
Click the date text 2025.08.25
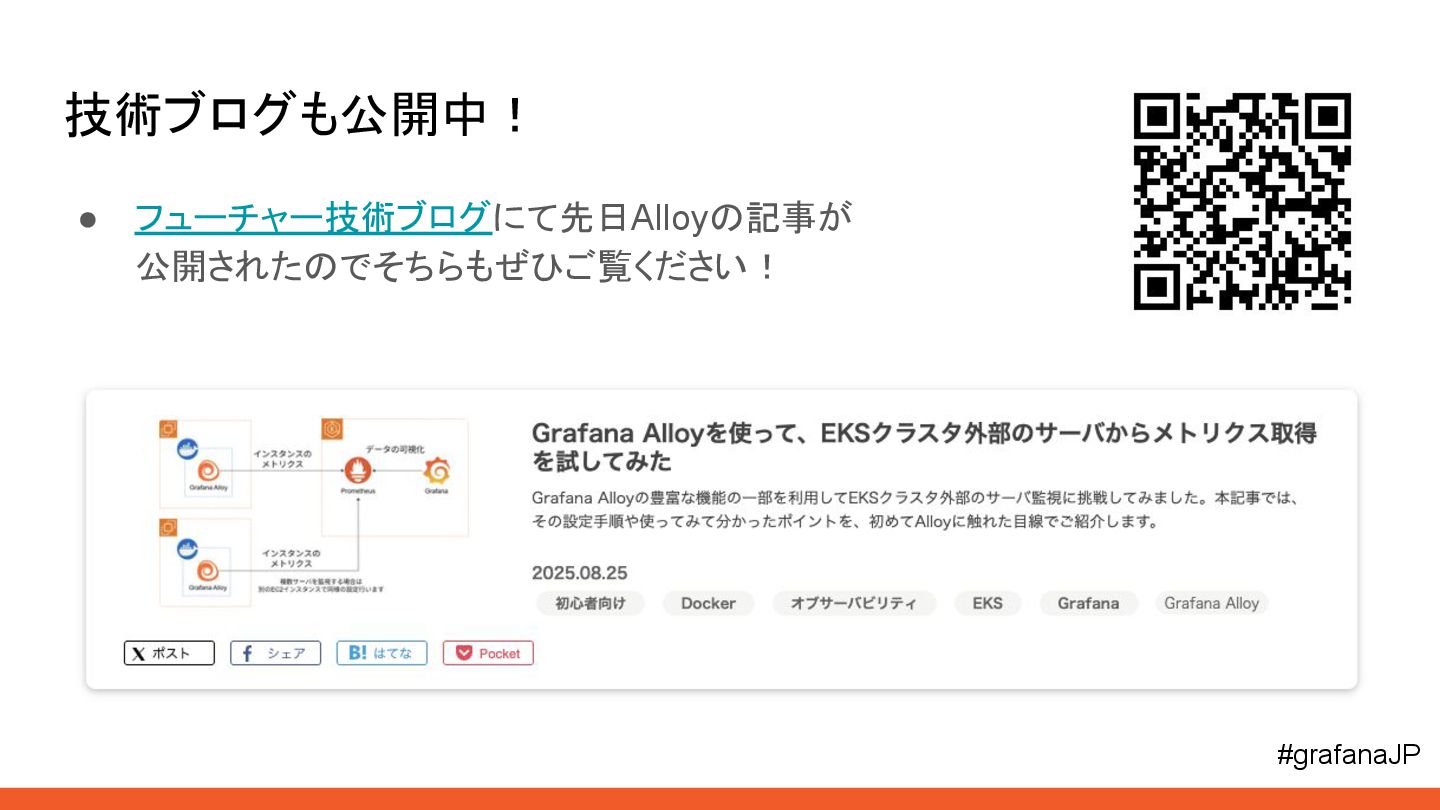(x=579, y=573)
